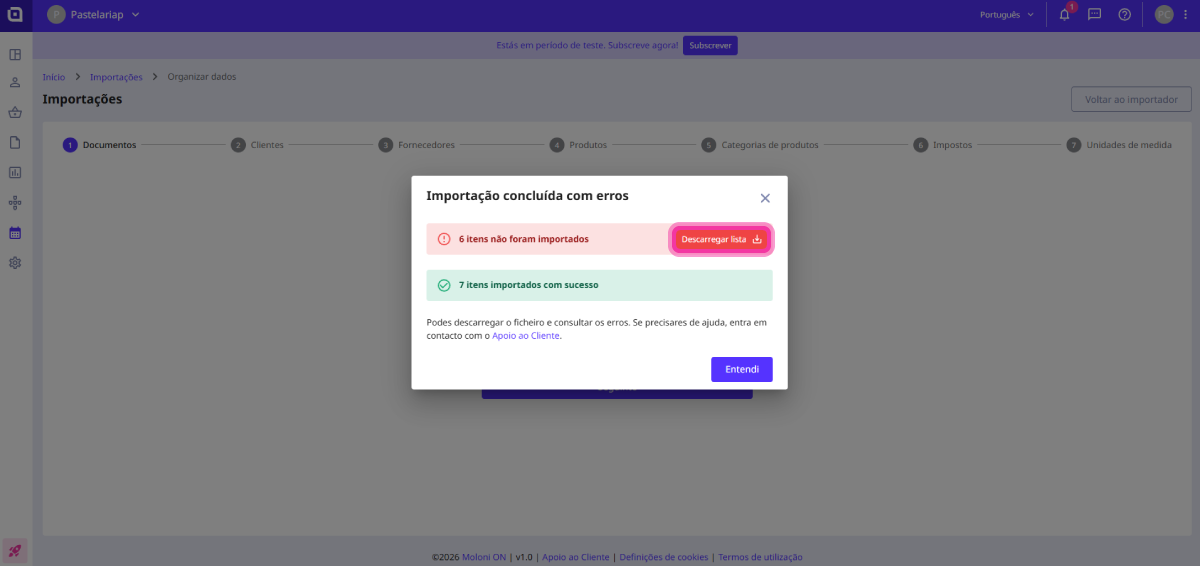Open the customers person icon in sidebar
1200x566 pixels.
(15, 83)
